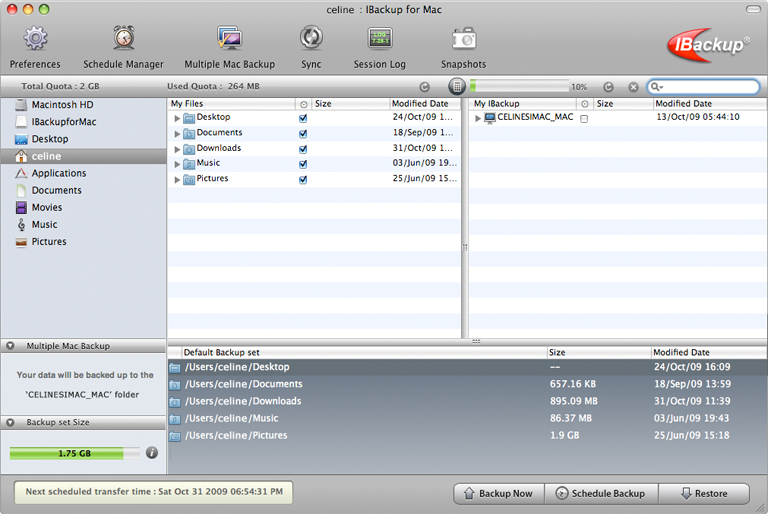The height and width of the screenshot is (514, 768).
Task: Open Preferences gear icon
Action: point(35,38)
